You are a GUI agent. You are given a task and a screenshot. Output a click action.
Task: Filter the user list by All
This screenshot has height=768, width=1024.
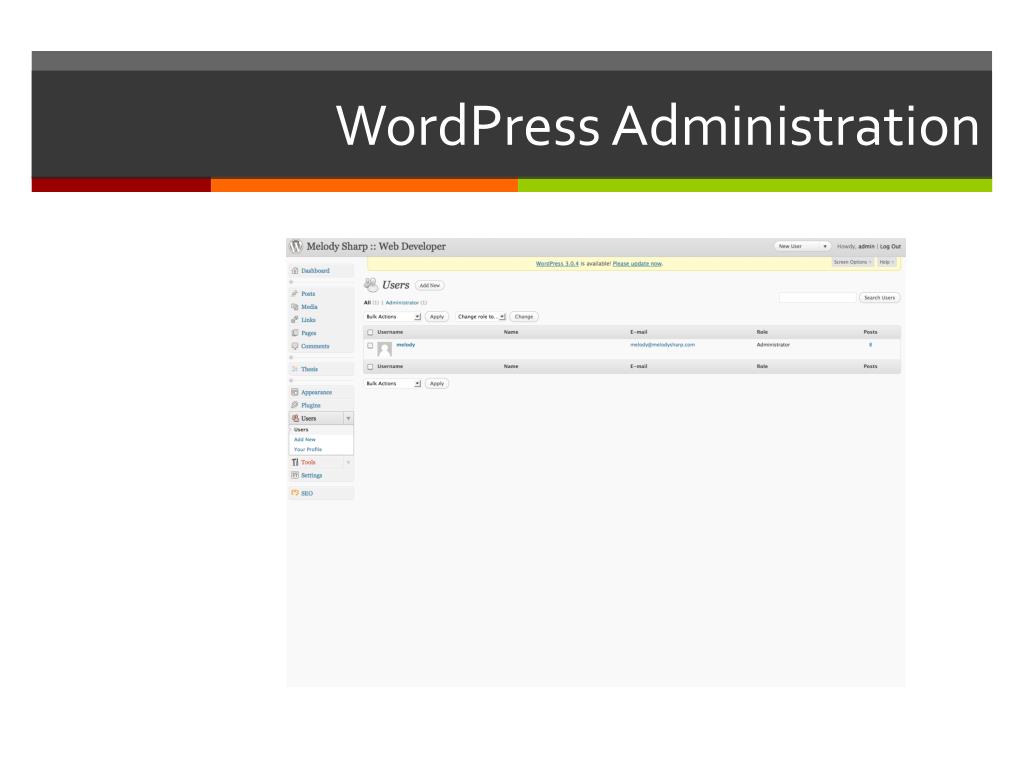point(367,303)
